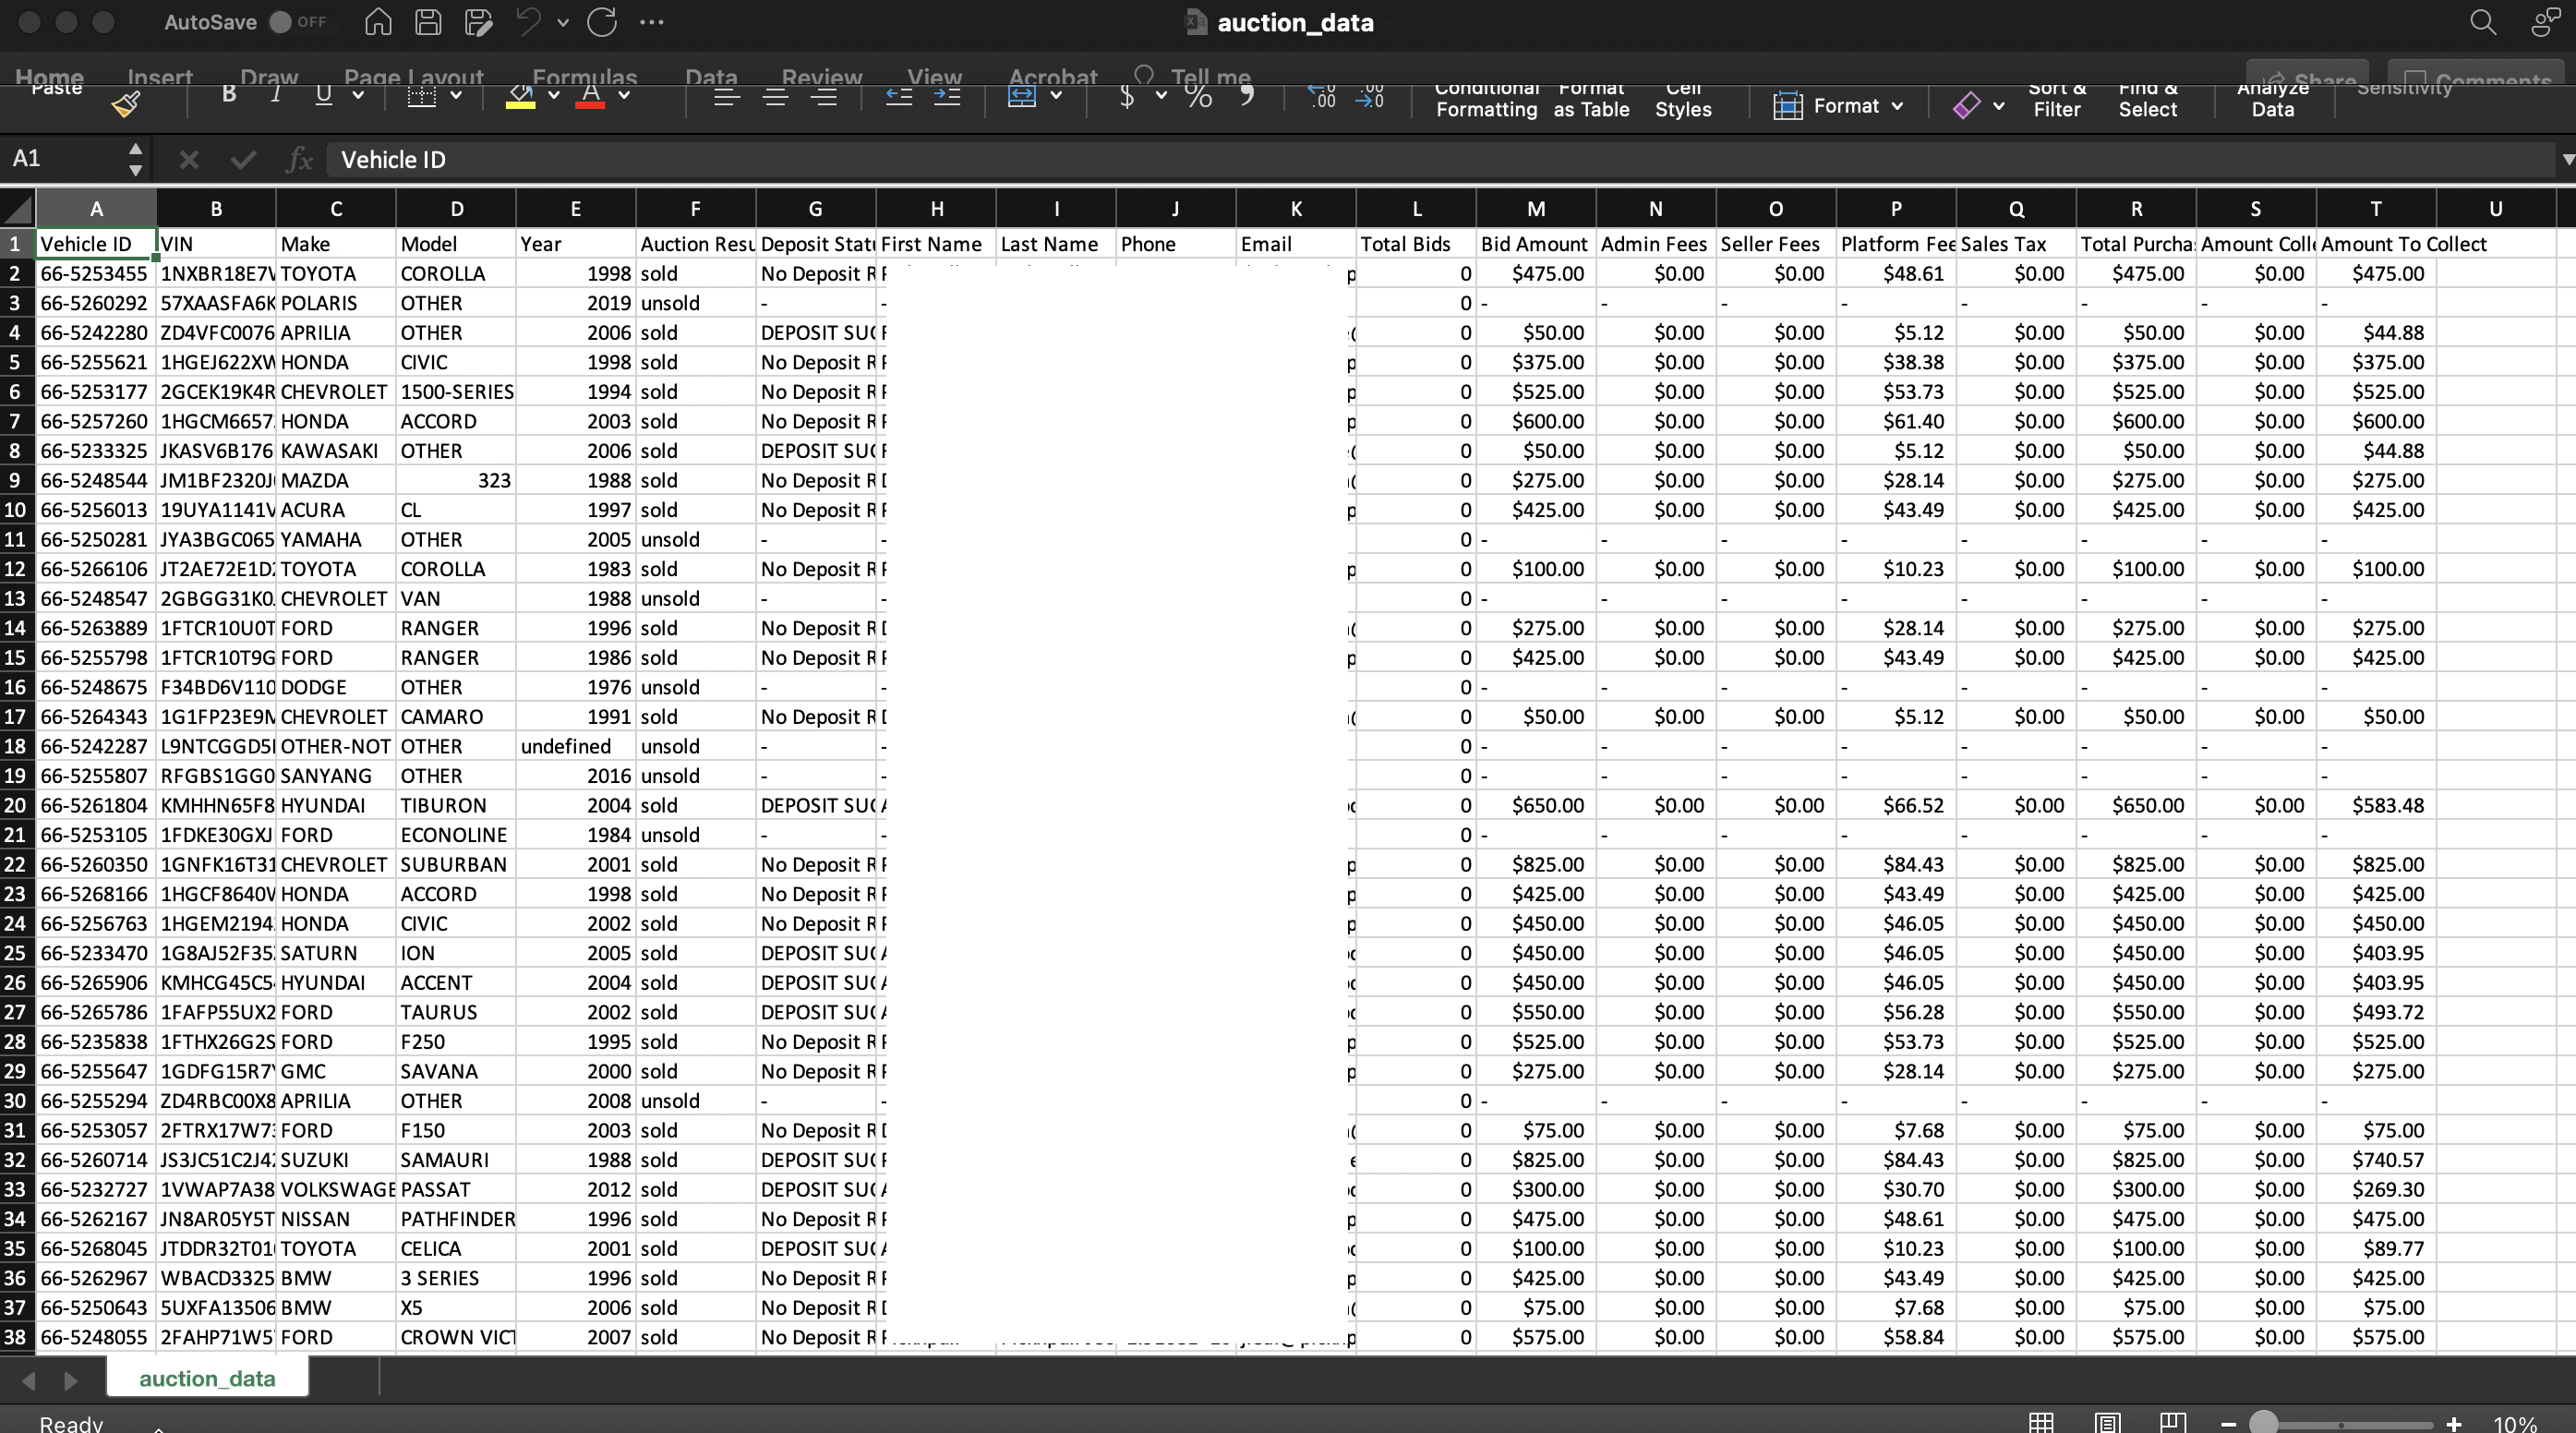Expand the fill color dropdown arrow

coord(553,96)
